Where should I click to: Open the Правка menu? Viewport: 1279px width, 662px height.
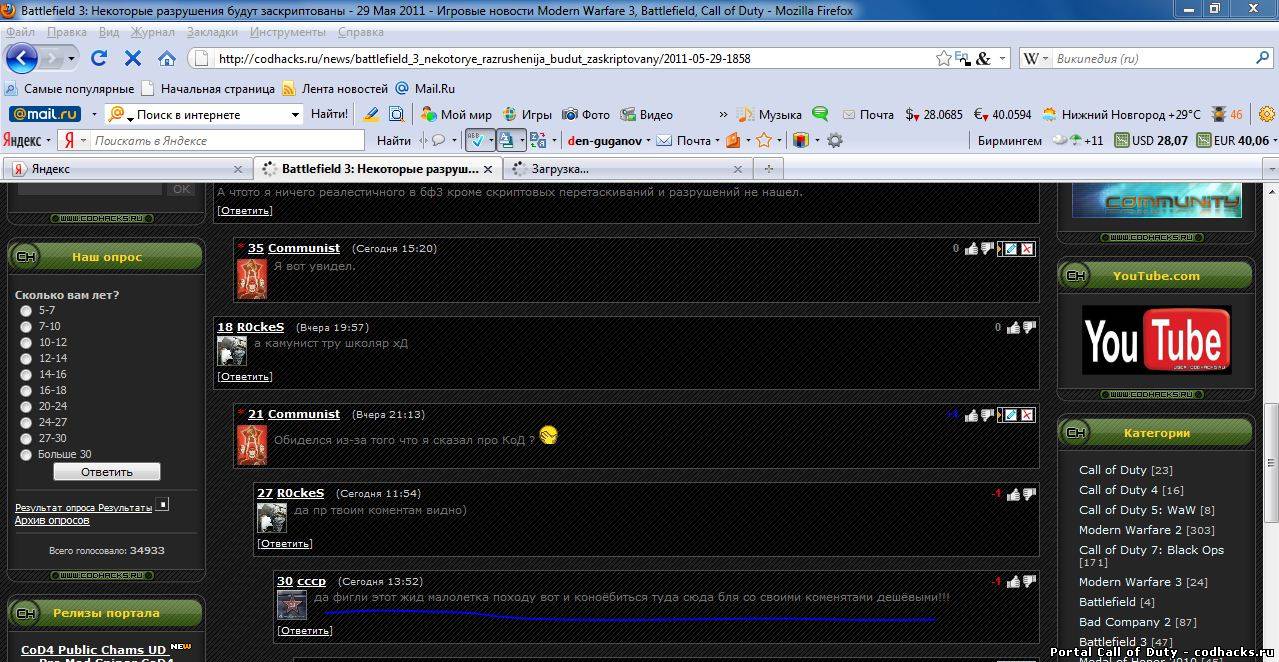tap(66, 32)
